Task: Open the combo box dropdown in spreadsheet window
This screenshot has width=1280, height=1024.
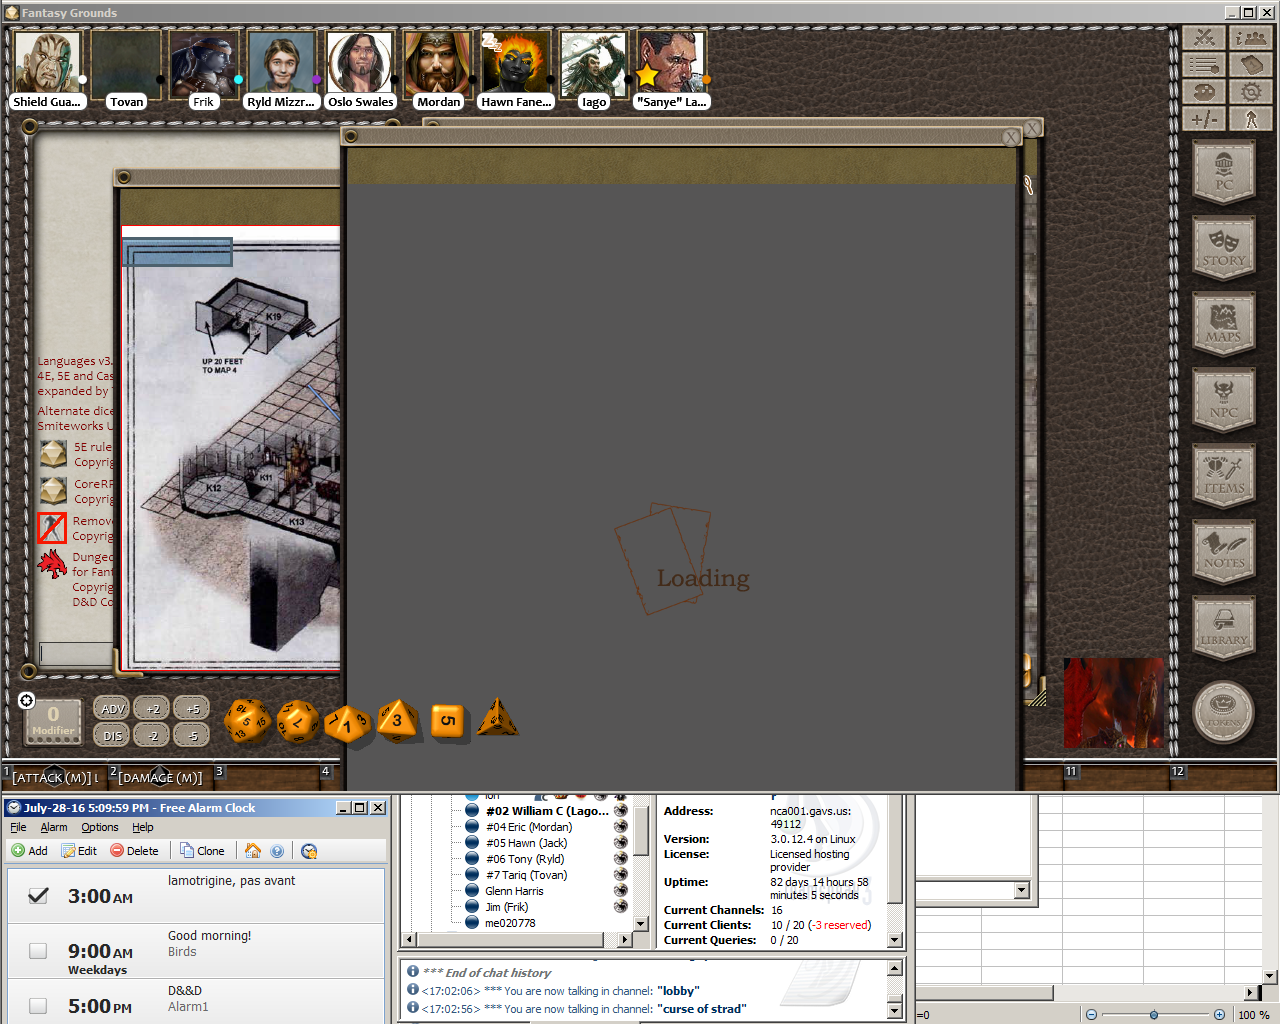Action: [x=1021, y=890]
